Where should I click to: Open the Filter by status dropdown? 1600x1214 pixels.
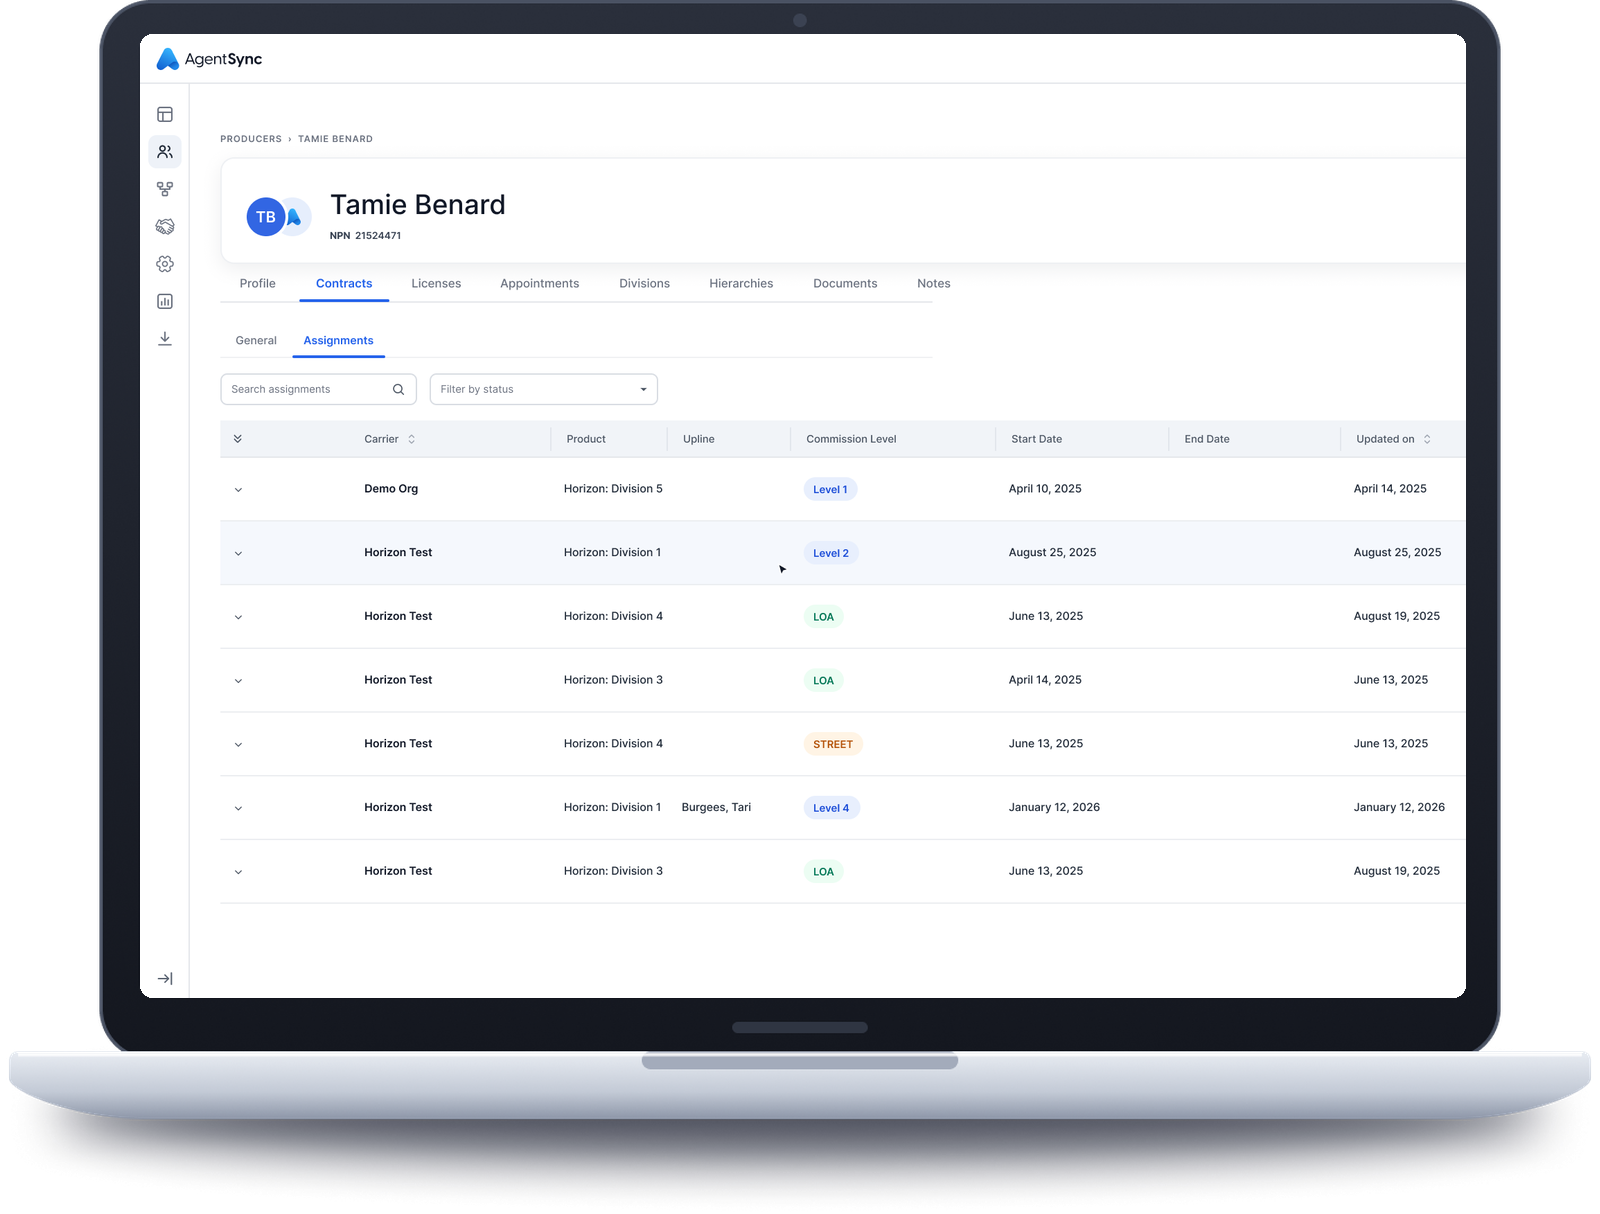[543, 390]
